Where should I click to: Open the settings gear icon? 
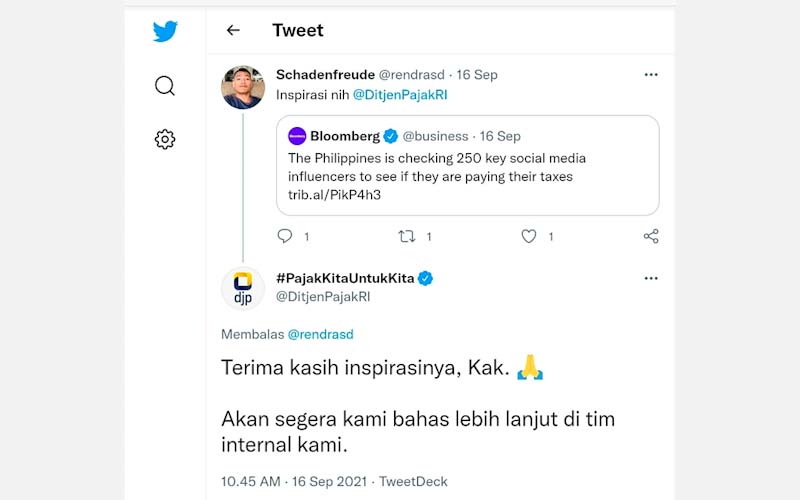point(165,140)
